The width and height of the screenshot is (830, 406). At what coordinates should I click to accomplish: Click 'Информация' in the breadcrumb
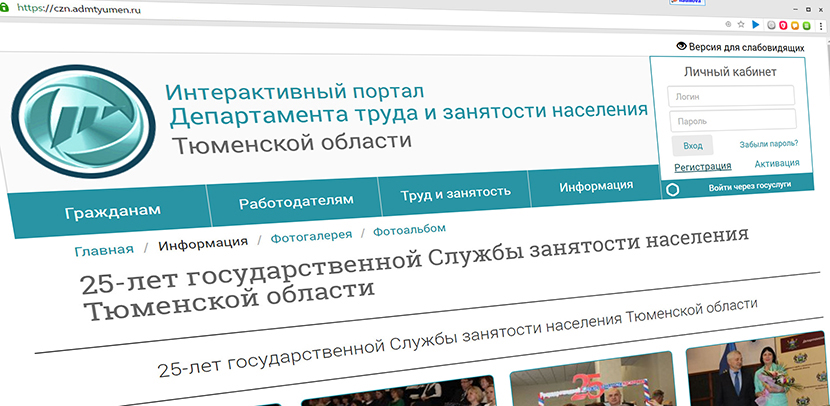coord(203,243)
